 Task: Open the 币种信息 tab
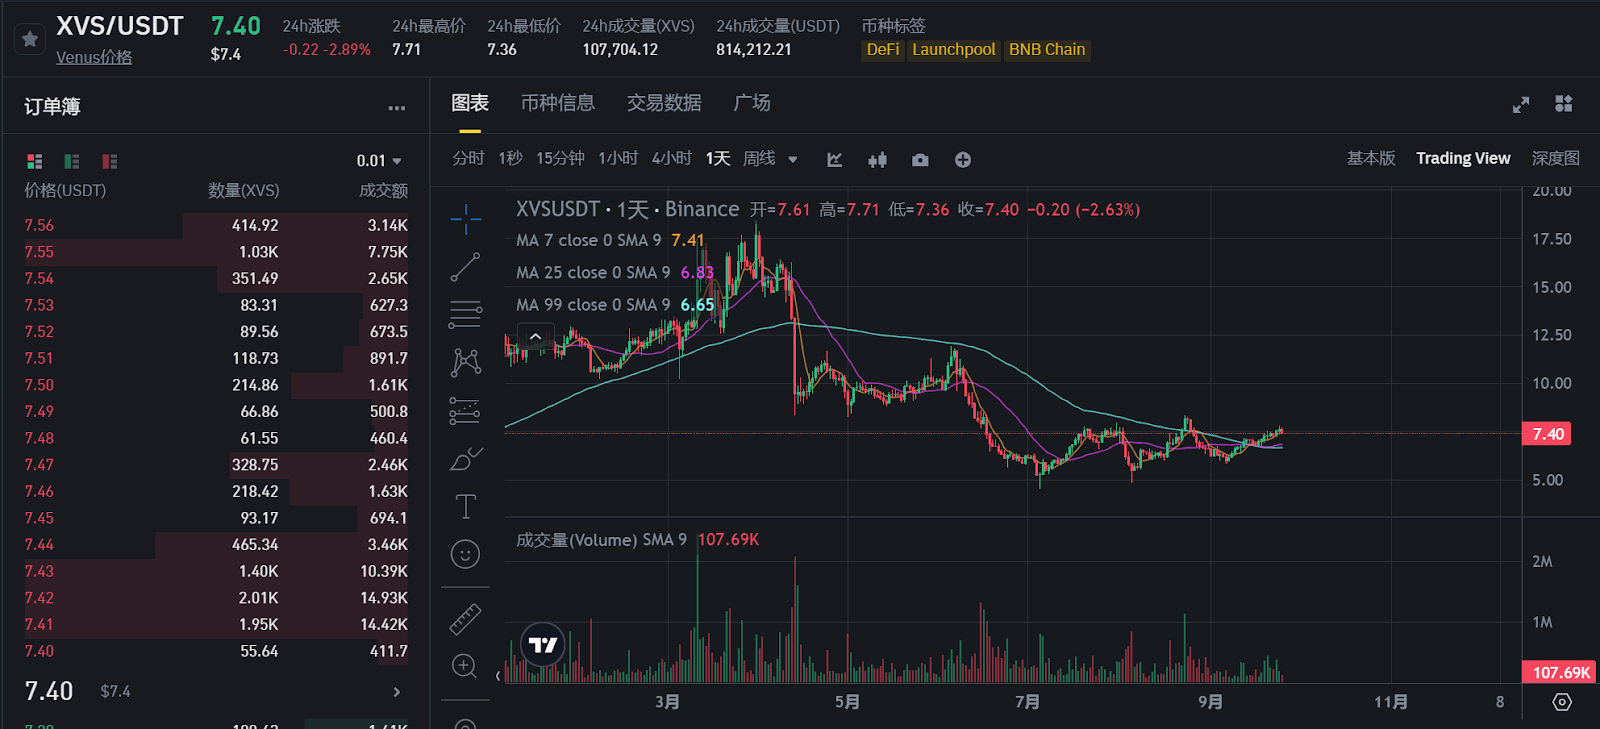click(x=558, y=103)
